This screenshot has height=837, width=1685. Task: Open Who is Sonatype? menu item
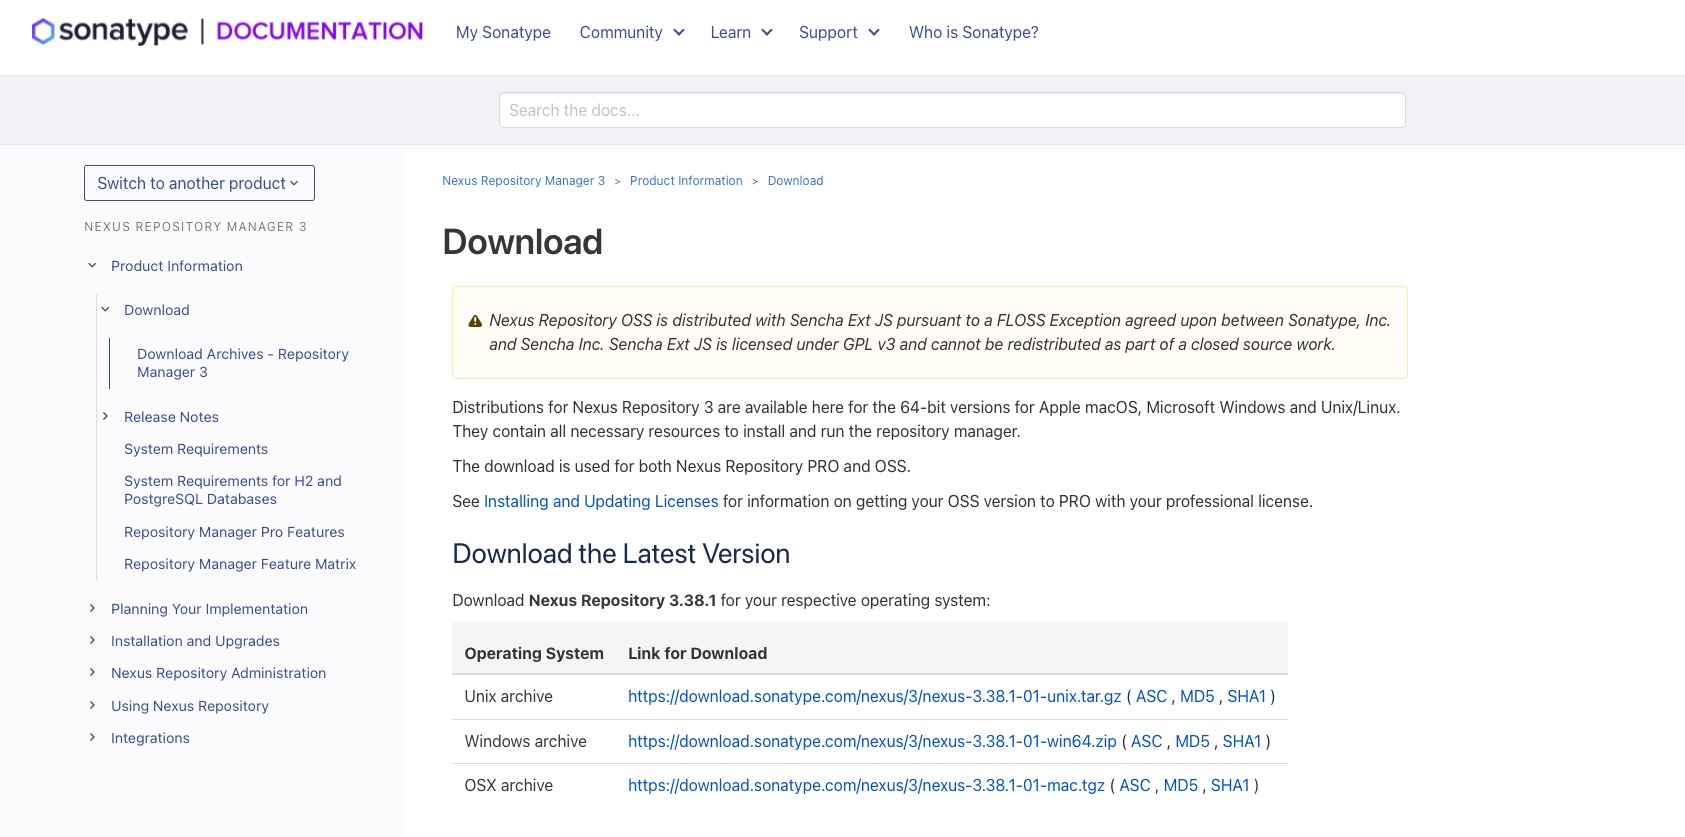coord(973,32)
